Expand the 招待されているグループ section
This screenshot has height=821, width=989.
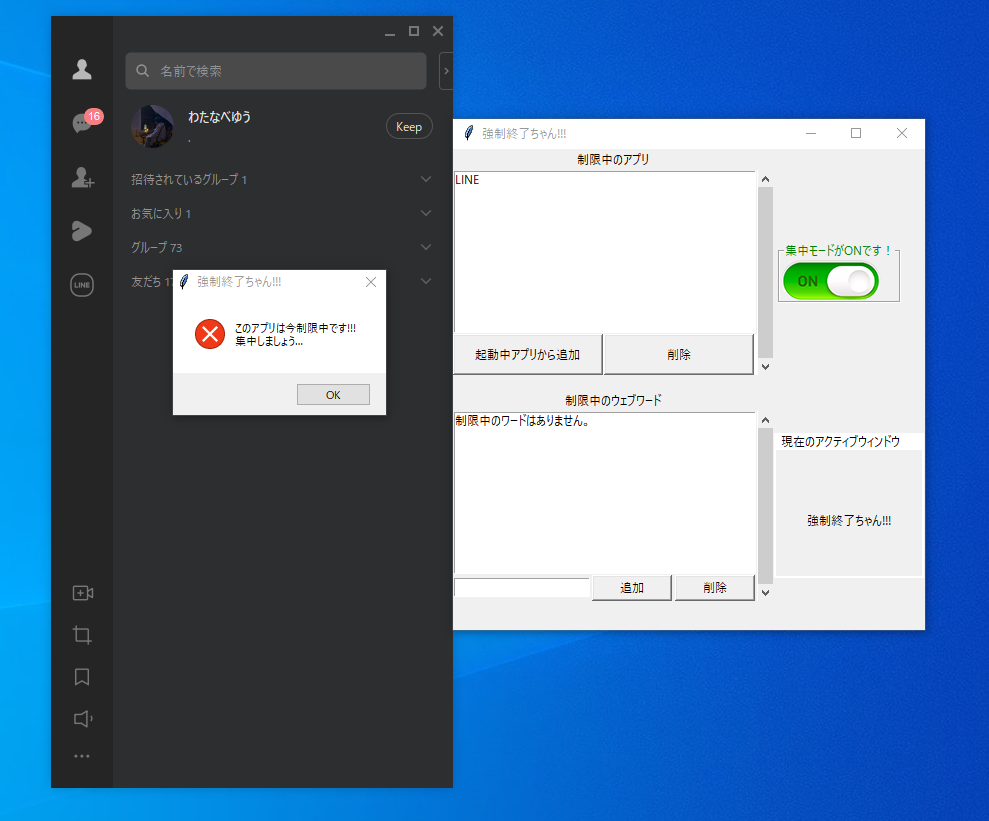(426, 180)
